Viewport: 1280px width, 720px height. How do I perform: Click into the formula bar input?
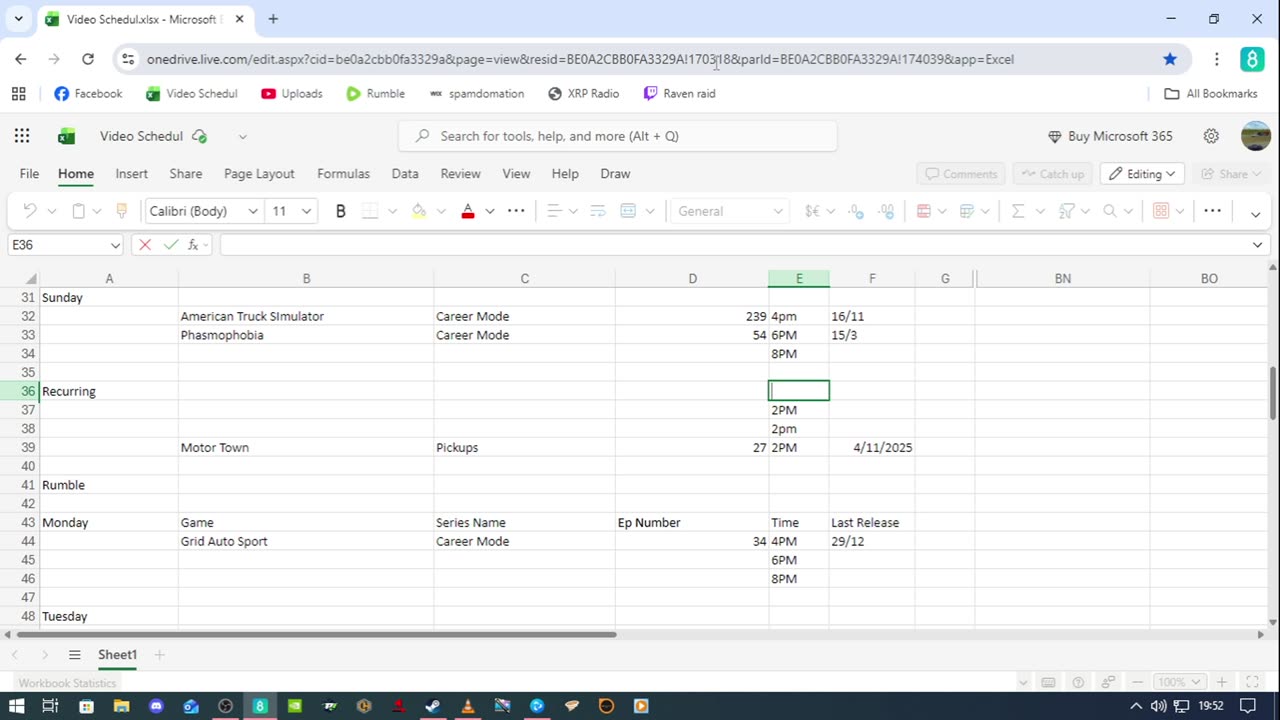[x=735, y=245]
